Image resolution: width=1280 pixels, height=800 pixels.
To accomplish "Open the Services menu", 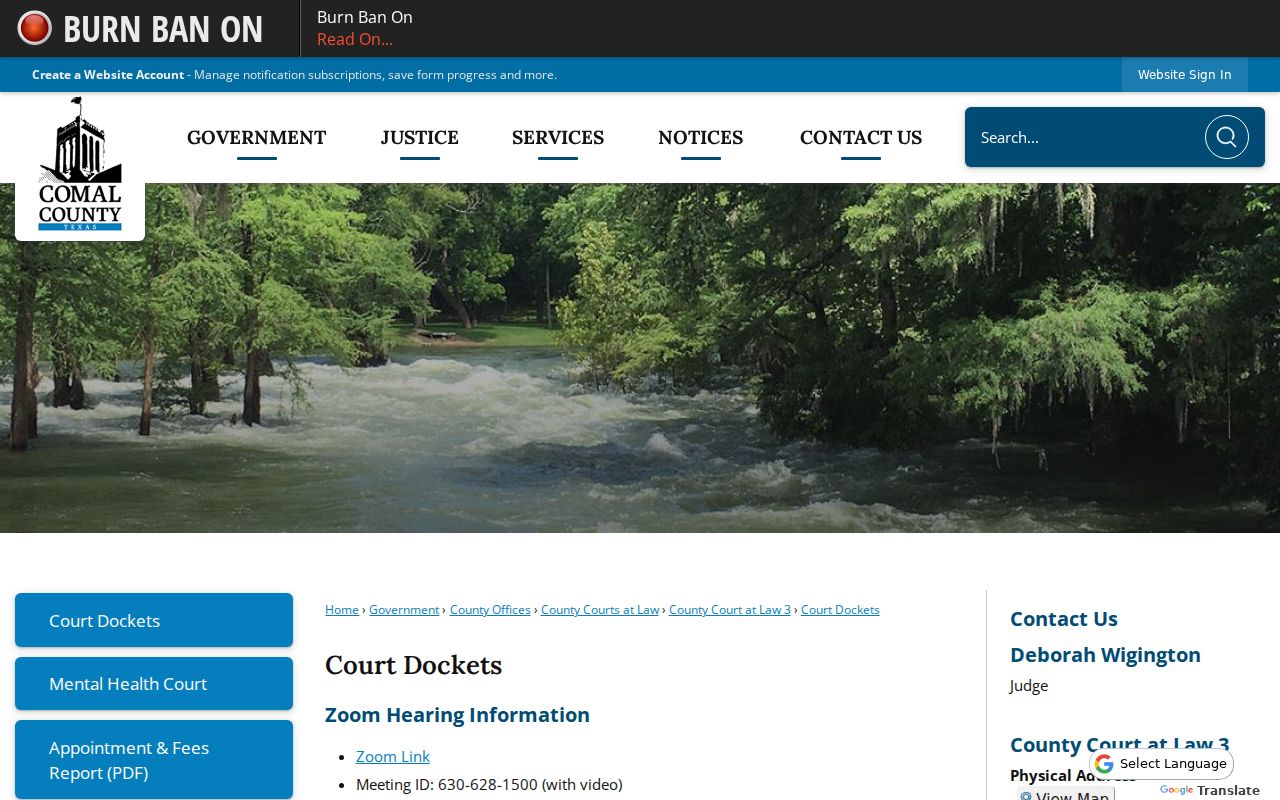I will [x=558, y=138].
